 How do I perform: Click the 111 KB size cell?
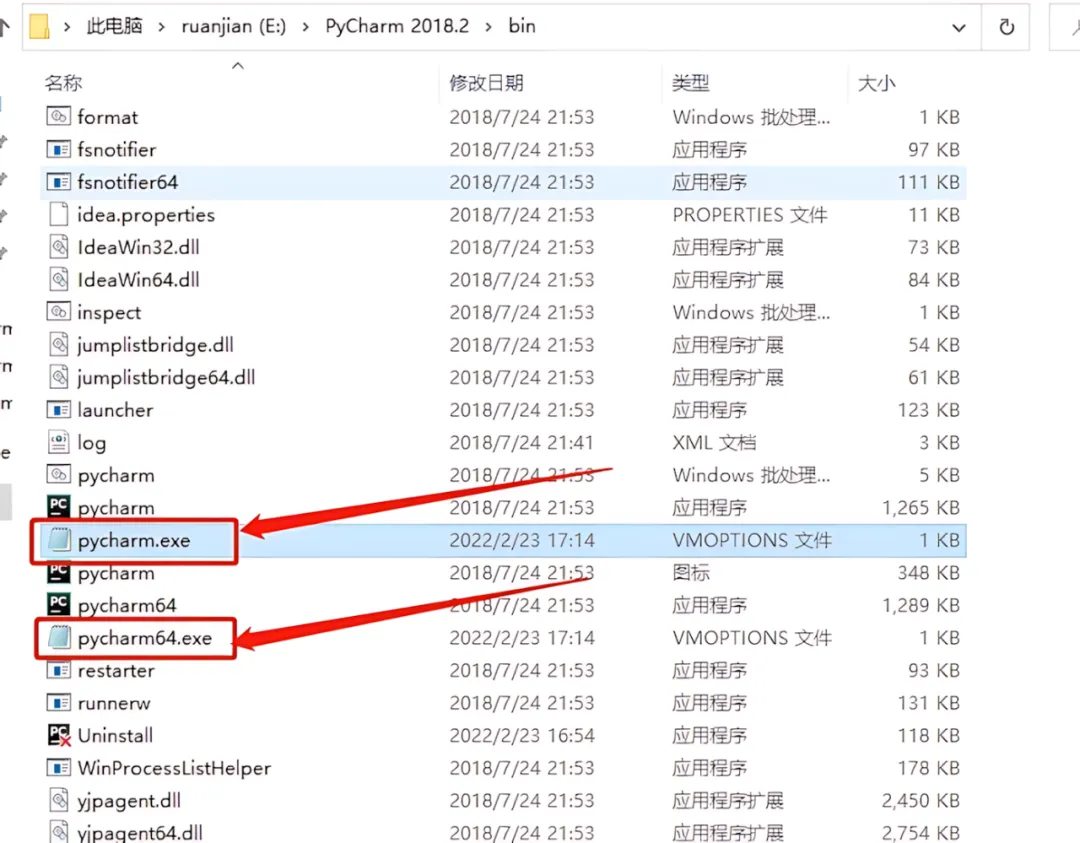928,182
